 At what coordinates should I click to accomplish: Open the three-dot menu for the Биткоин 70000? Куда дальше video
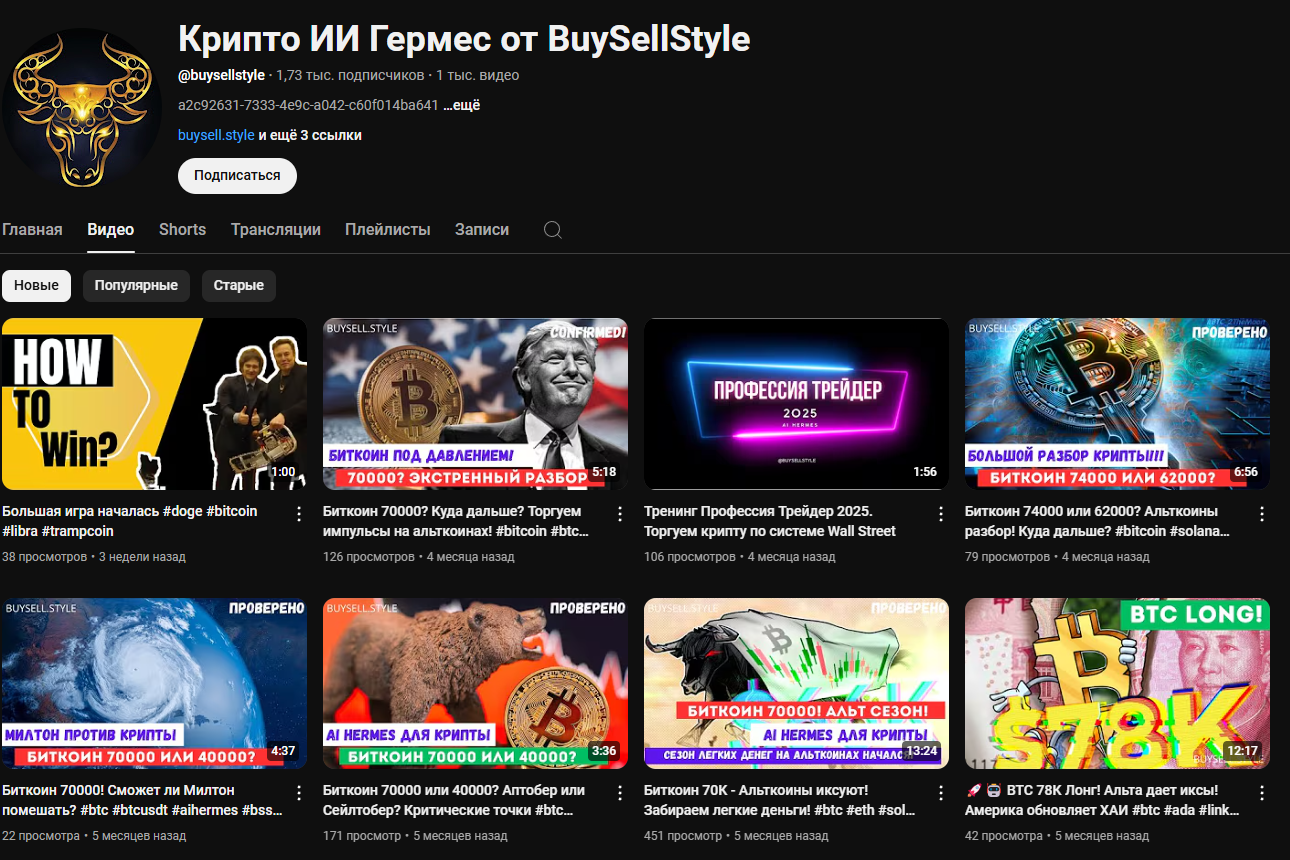coord(619,514)
